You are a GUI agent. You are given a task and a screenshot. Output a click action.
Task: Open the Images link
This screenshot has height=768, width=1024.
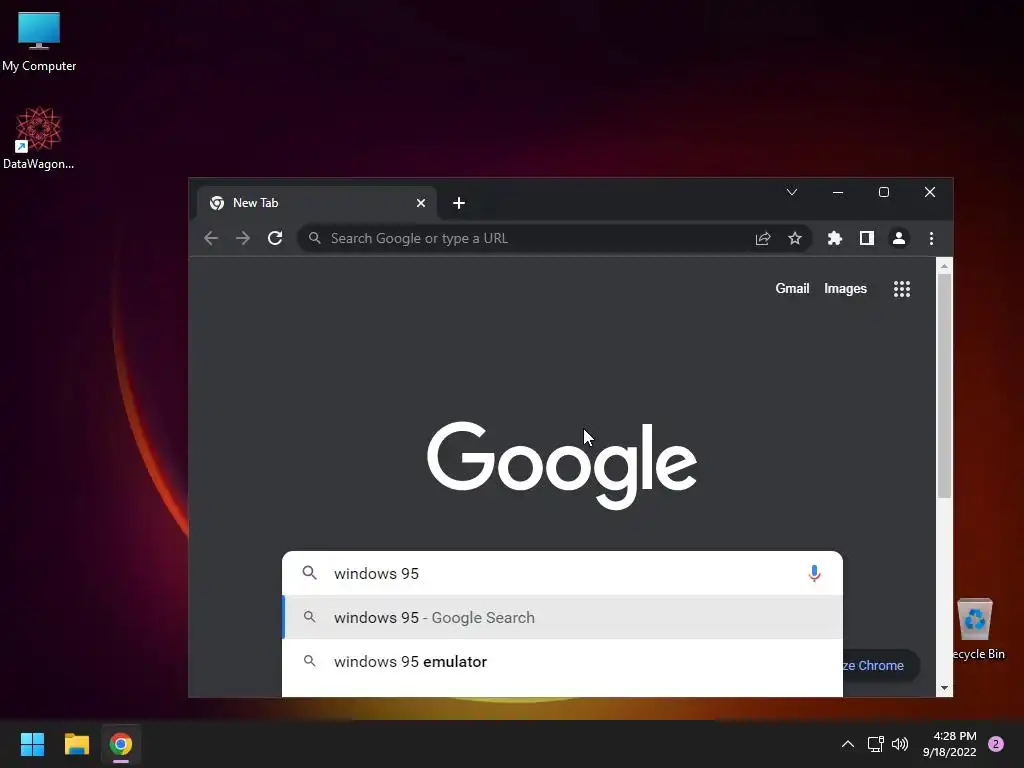(845, 289)
